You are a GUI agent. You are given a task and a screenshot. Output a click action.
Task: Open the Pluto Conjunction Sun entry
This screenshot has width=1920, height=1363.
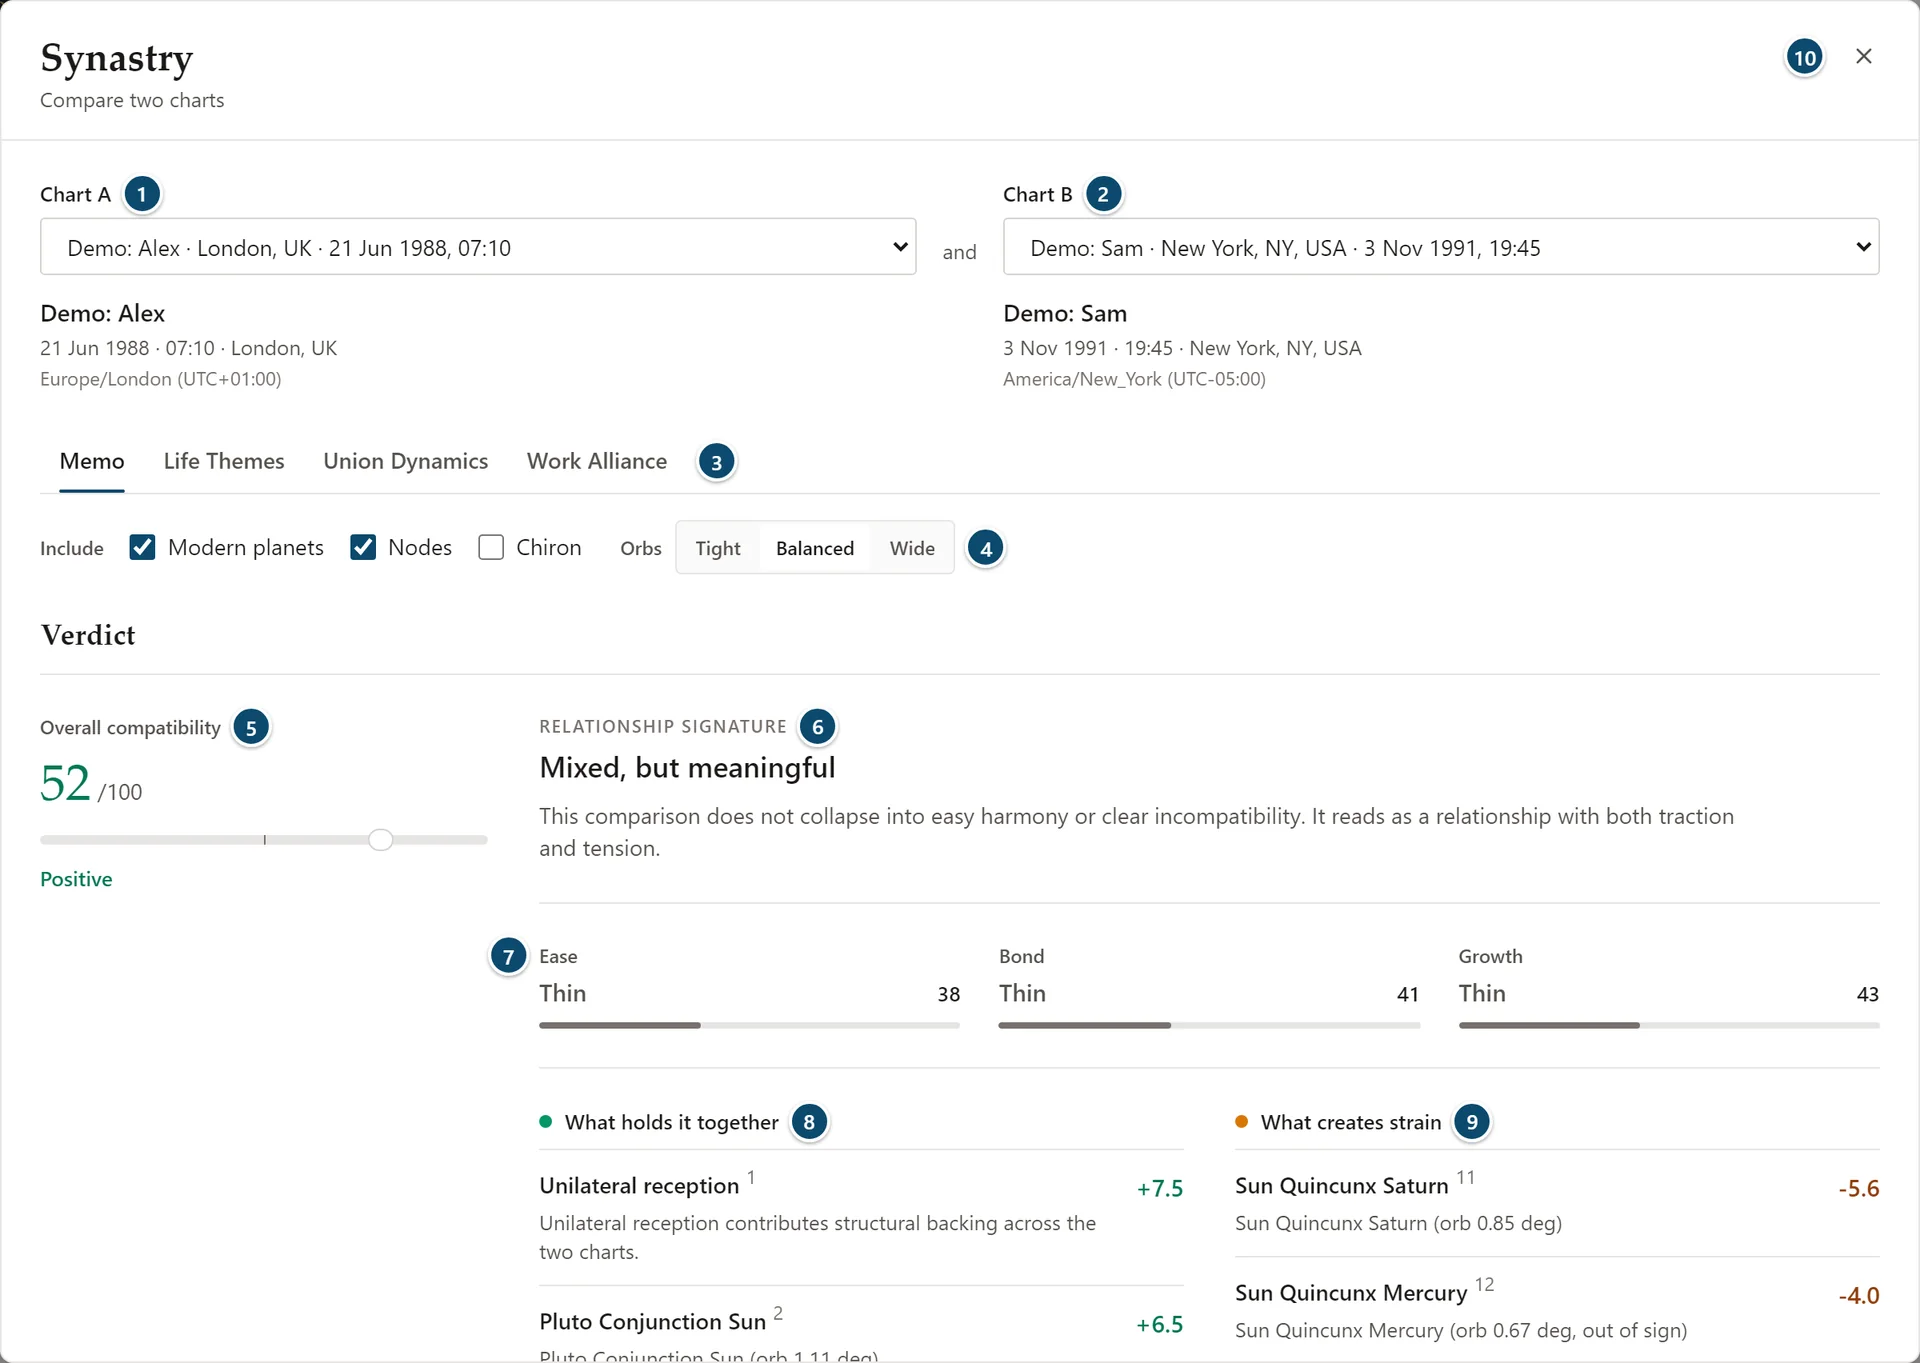coord(861,1323)
